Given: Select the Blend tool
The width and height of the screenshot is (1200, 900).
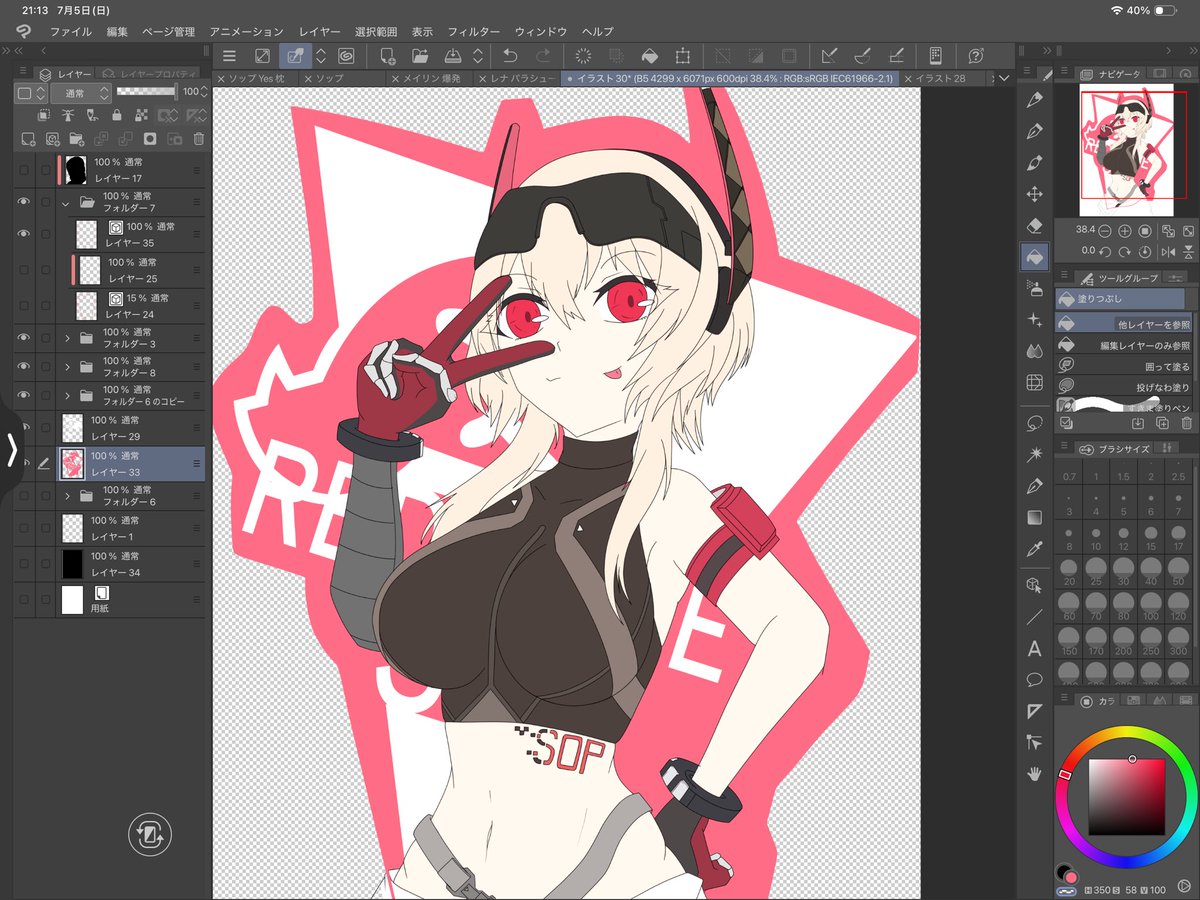Looking at the screenshot, I should [x=1035, y=351].
